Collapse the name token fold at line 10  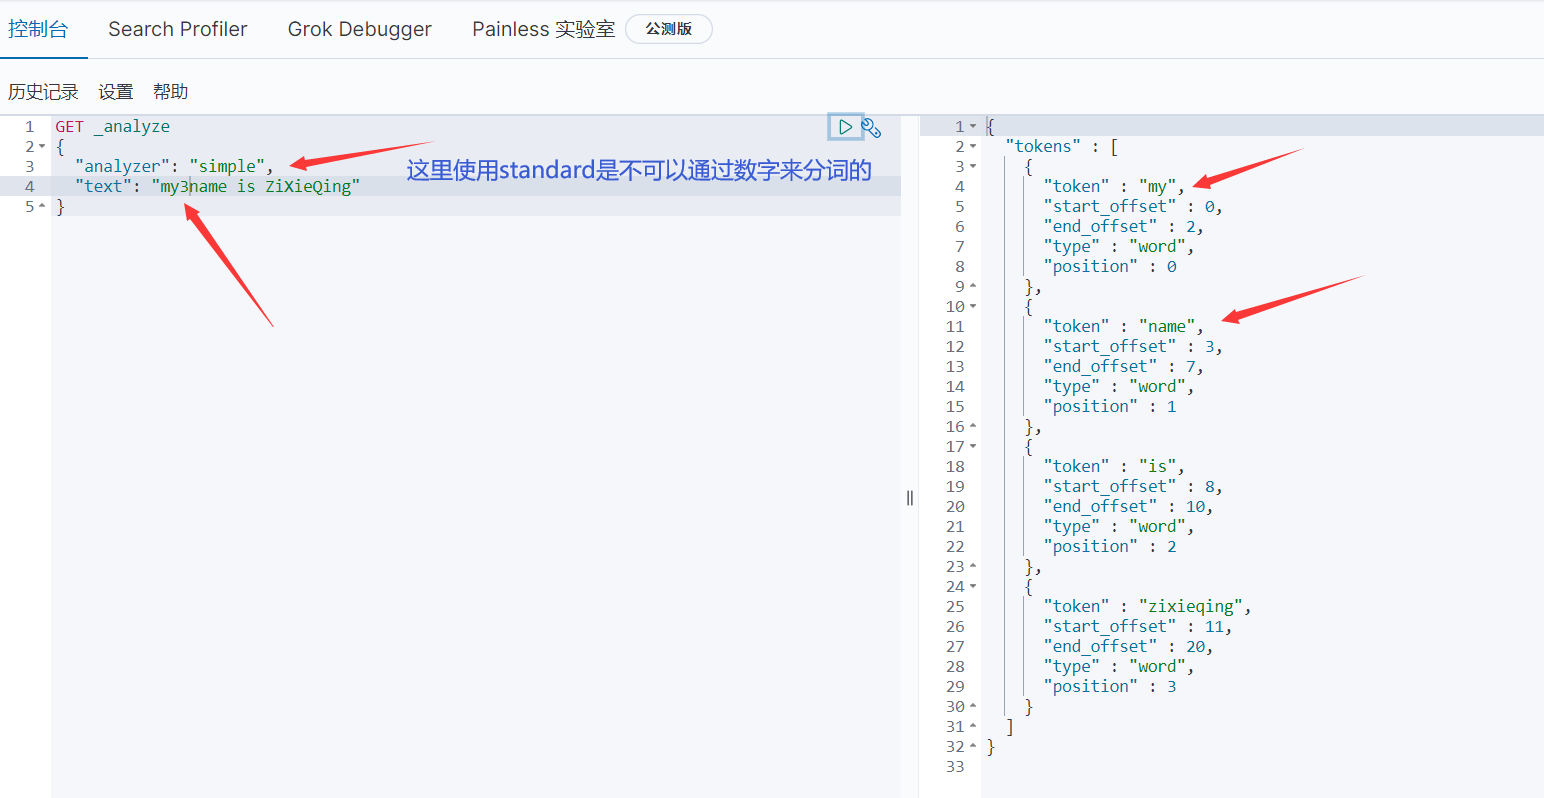pyautogui.click(x=973, y=306)
